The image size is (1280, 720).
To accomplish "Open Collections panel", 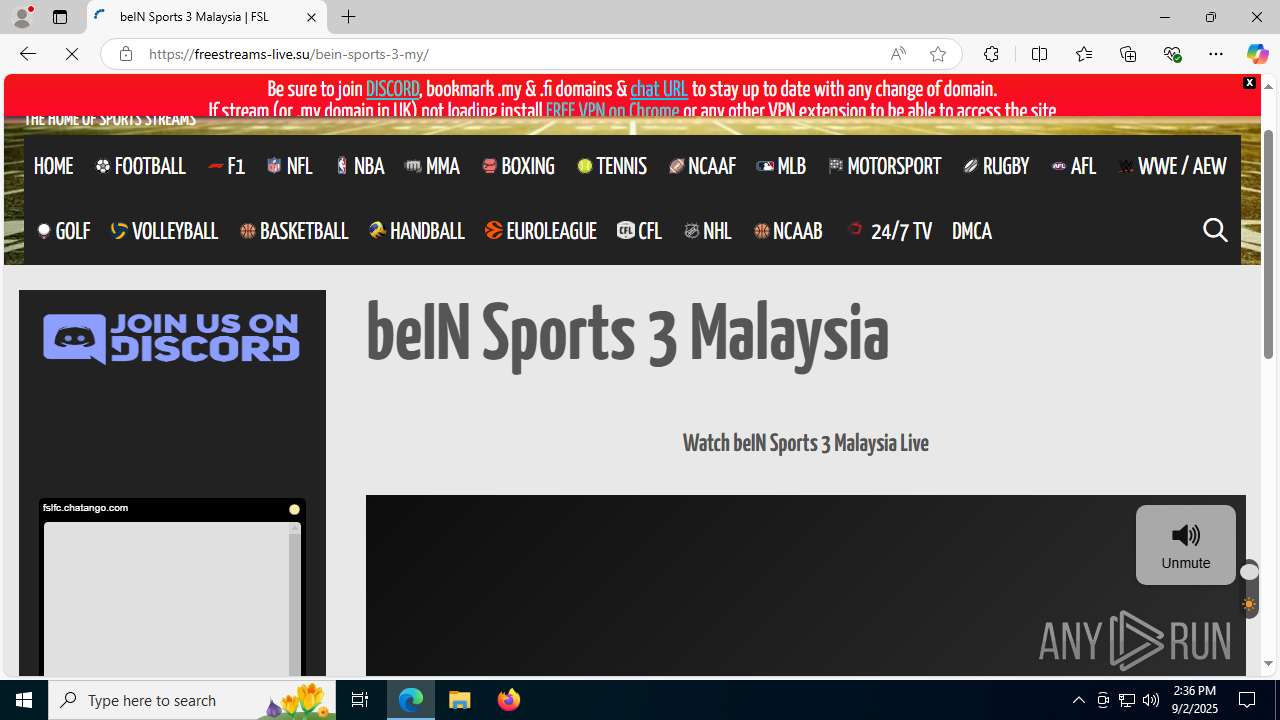I will point(1128,54).
